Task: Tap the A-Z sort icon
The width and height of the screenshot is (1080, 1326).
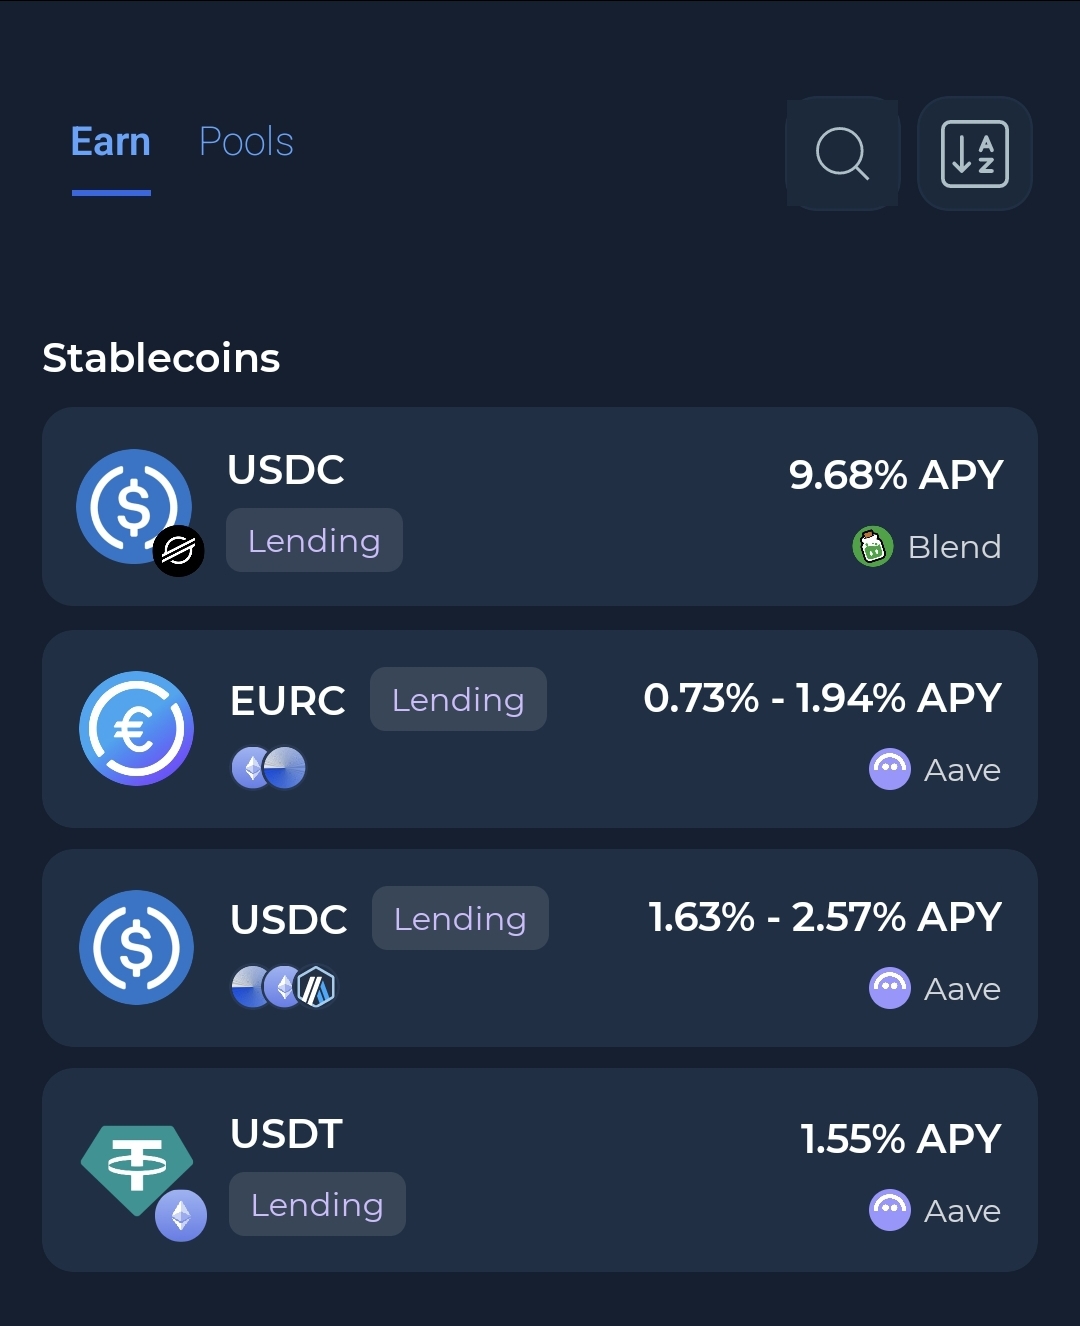Action: click(974, 154)
